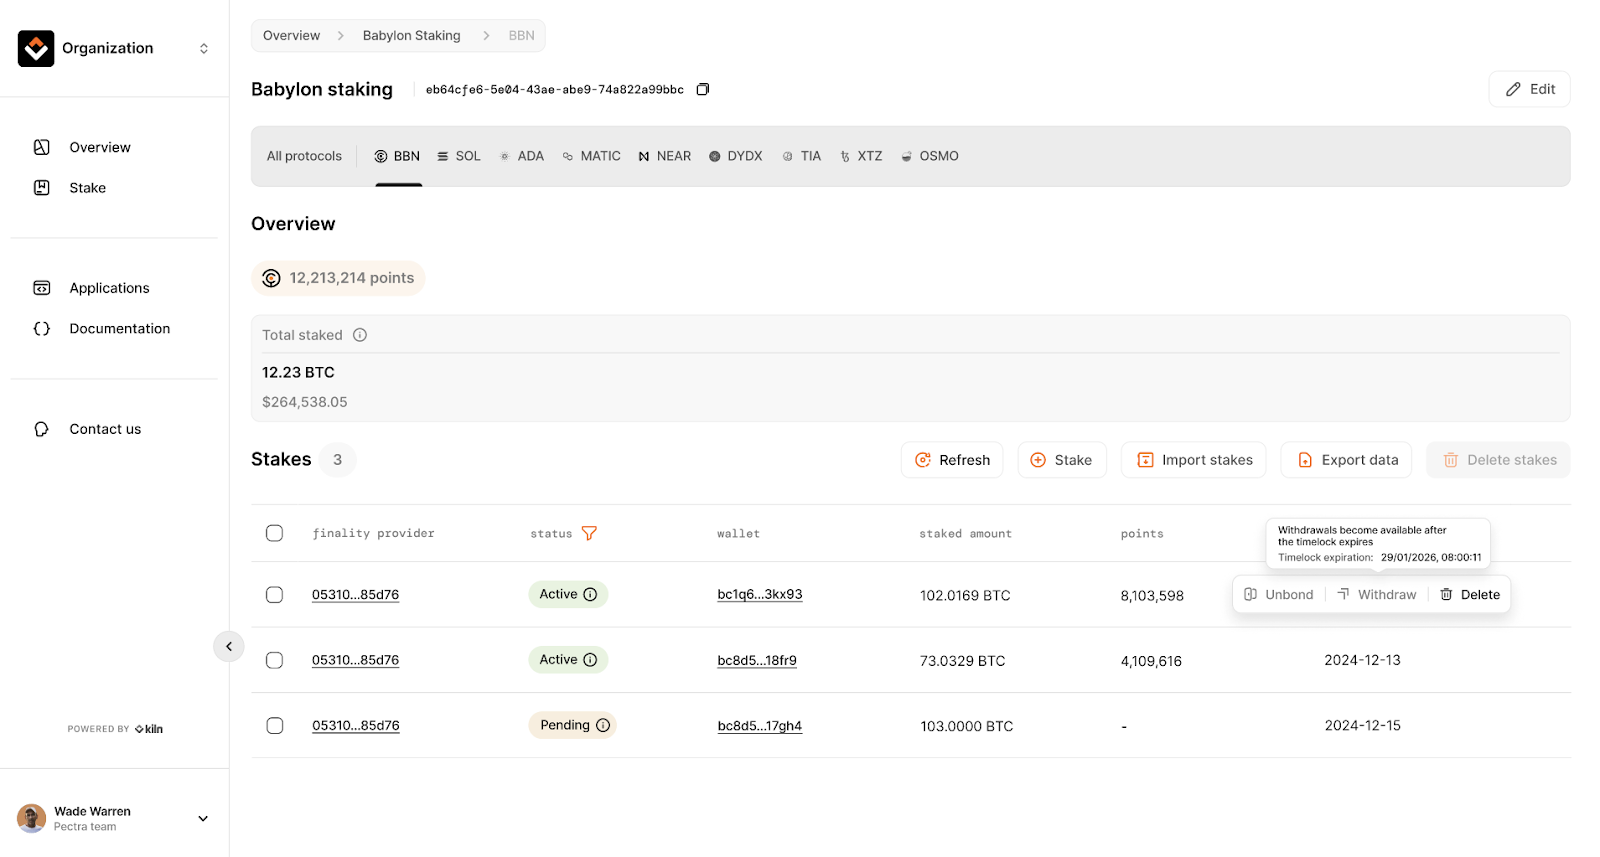This screenshot has width=1600, height=857.
Task: Switch to the ADA protocol tab
Action: tap(522, 156)
